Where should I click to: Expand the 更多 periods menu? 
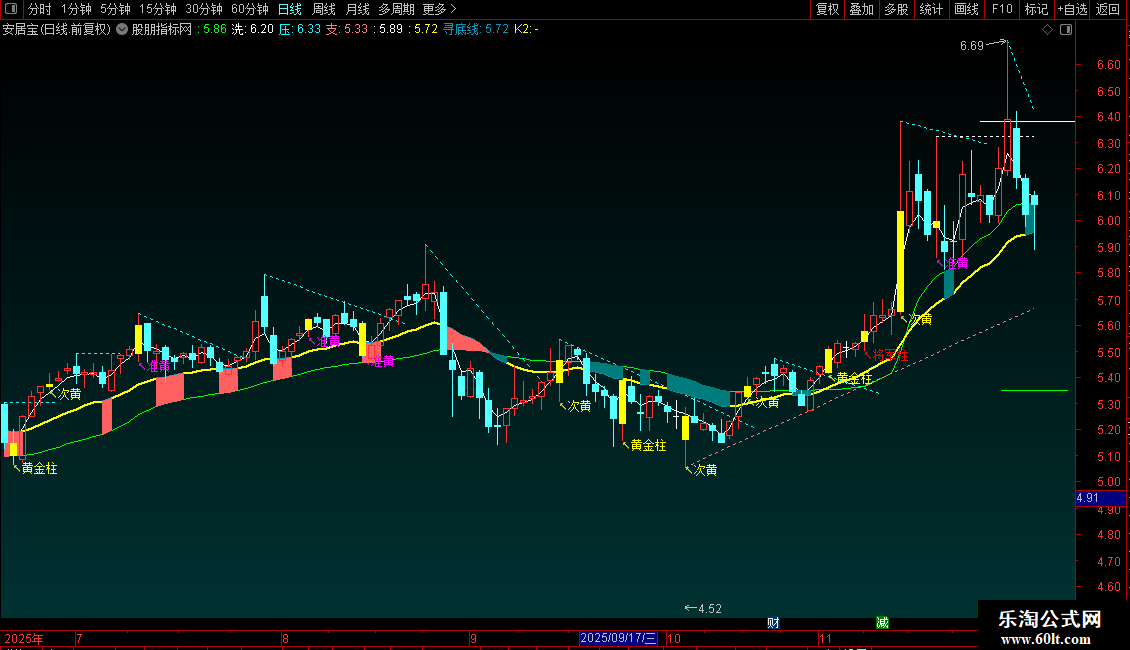(439, 9)
